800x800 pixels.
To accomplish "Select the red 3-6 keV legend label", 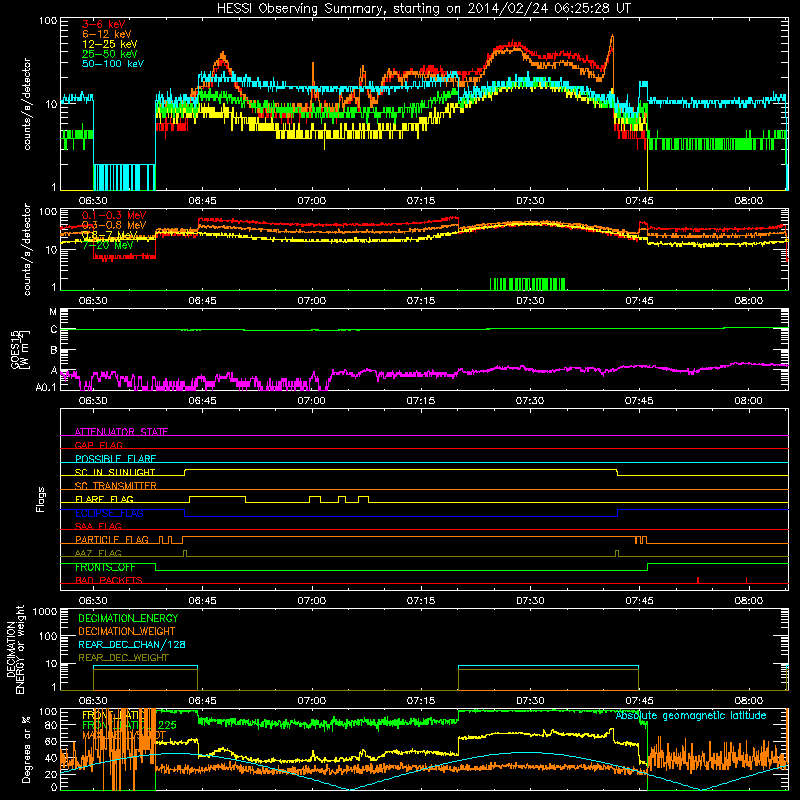I will [x=103, y=24].
